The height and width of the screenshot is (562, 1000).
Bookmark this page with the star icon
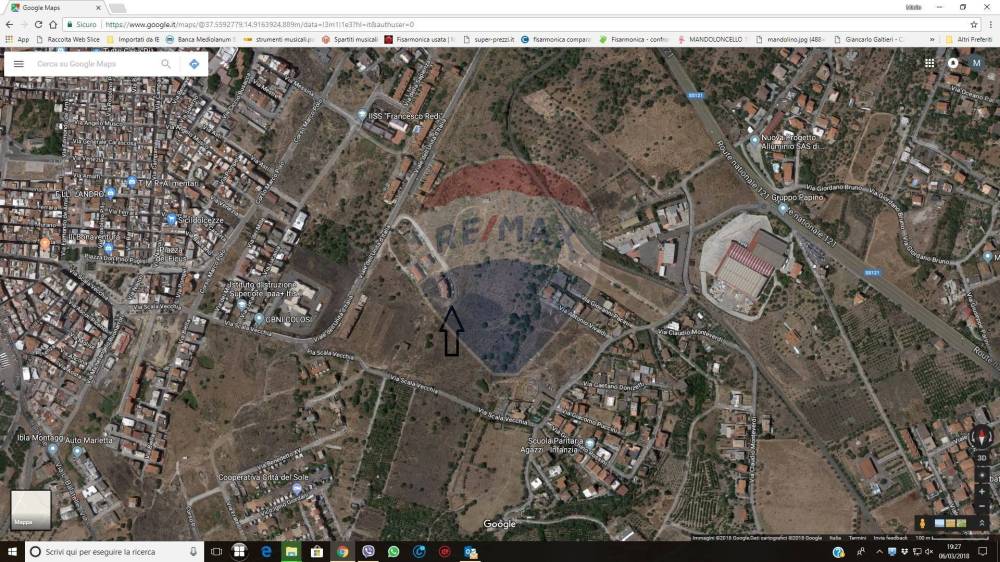pos(974,24)
